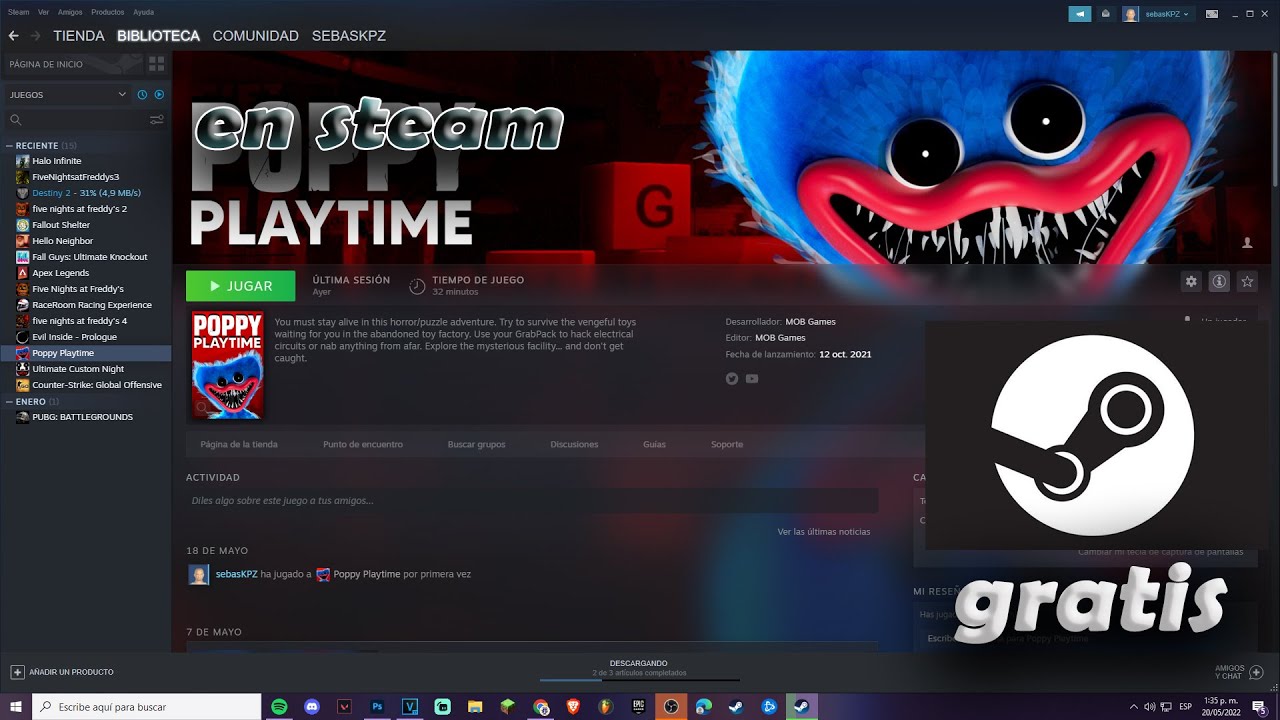Click the friends who play icon on banner
Screen dimensions: 1280x720
[1247, 243]
